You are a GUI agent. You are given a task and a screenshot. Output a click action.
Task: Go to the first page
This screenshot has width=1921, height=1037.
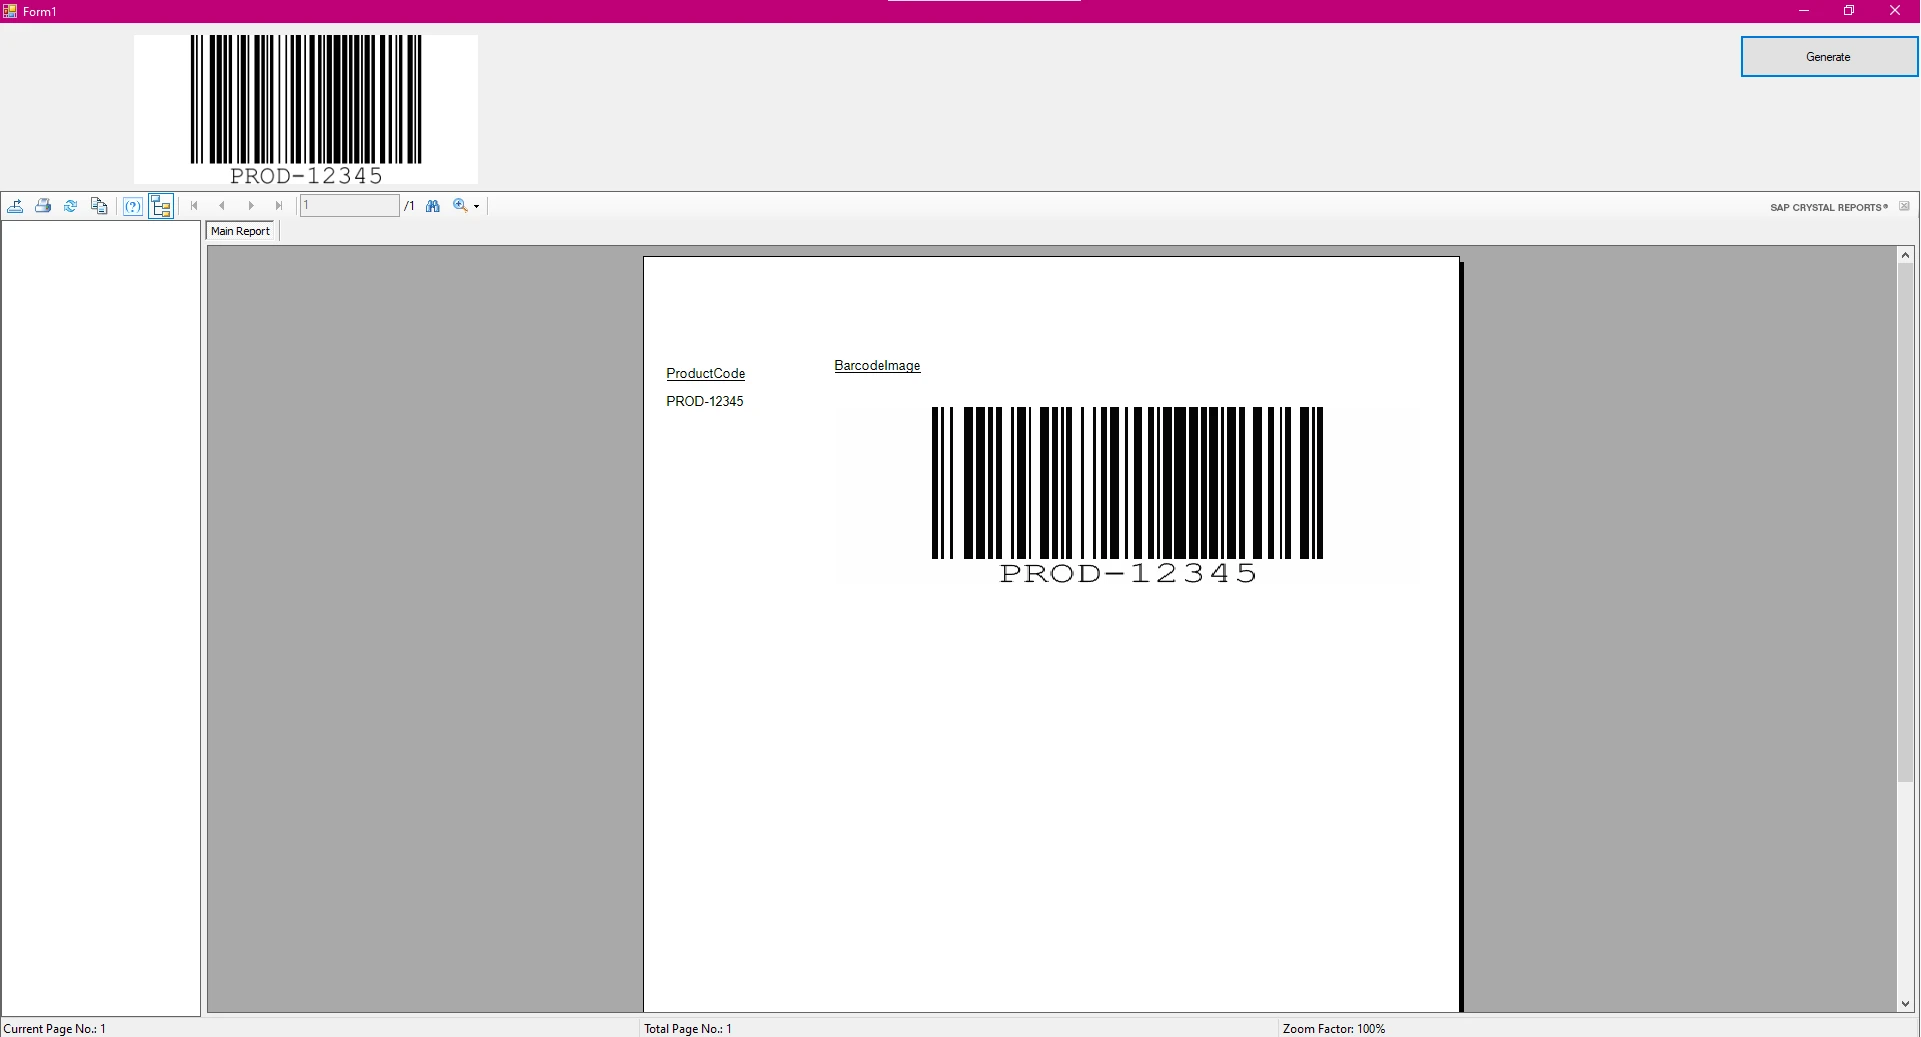(194, 206)
